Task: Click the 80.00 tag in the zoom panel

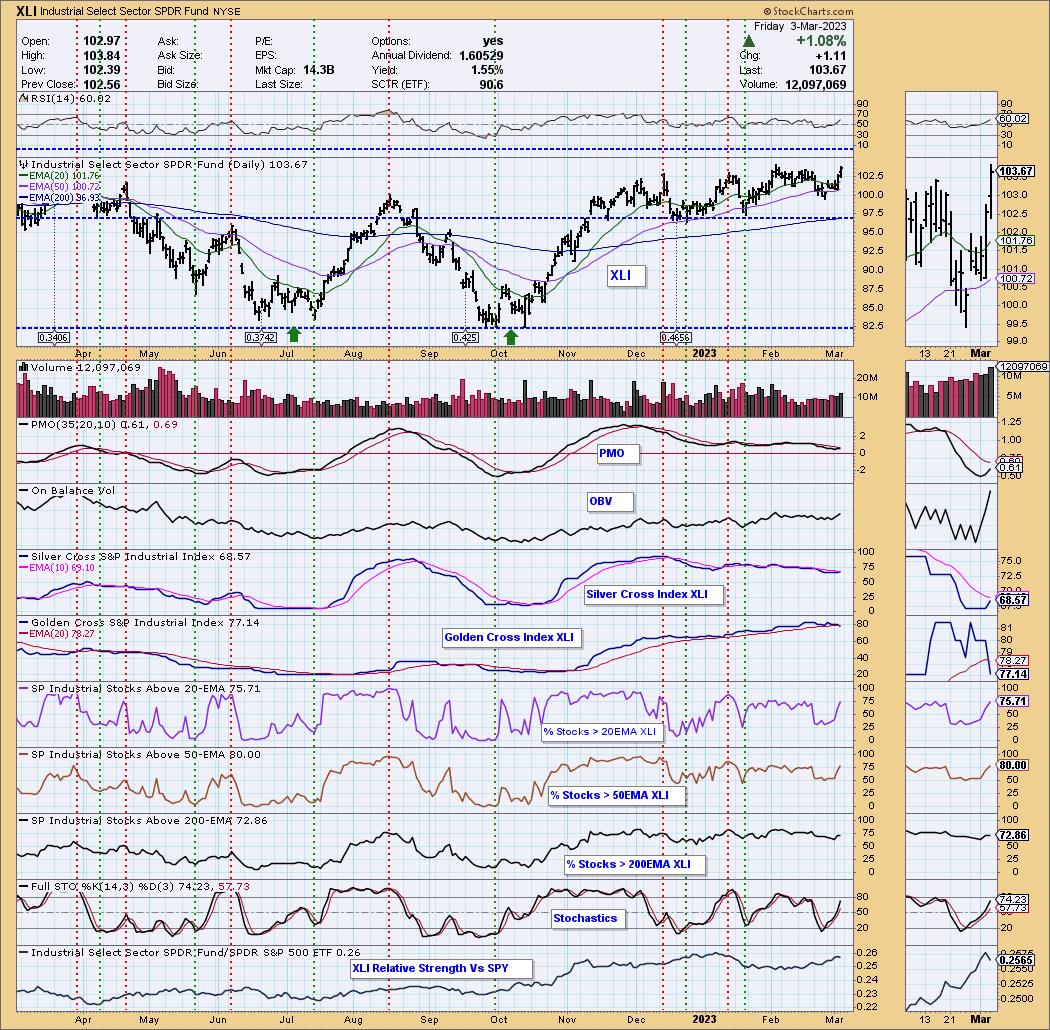Action: (1012, 765)
